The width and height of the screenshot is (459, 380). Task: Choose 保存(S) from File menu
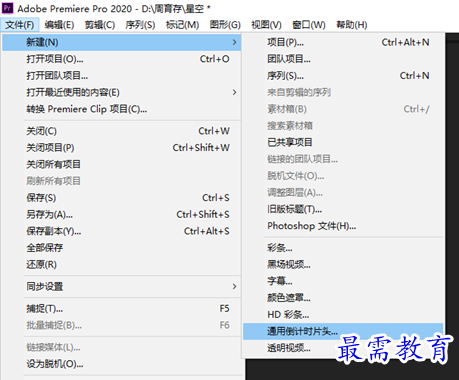121,198
